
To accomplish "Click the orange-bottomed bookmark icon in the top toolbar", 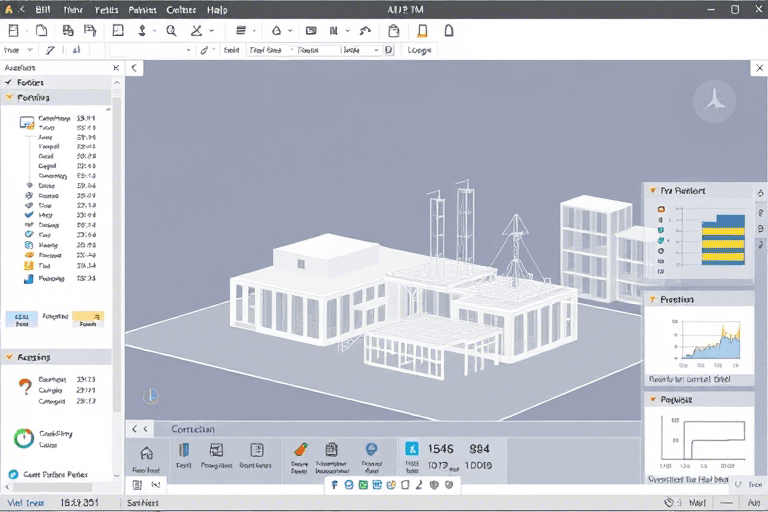I will click(x=422, y=31).
